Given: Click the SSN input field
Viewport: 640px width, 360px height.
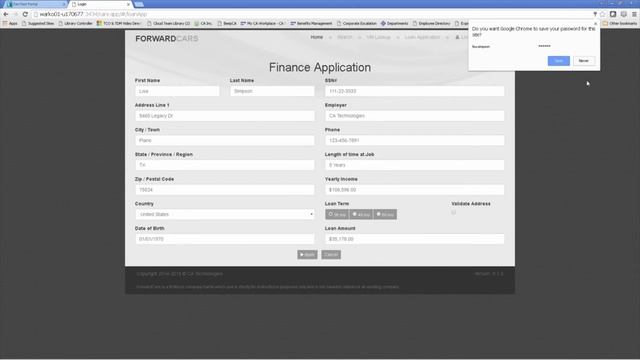Looking at the screenshot, I should [414, 91].
